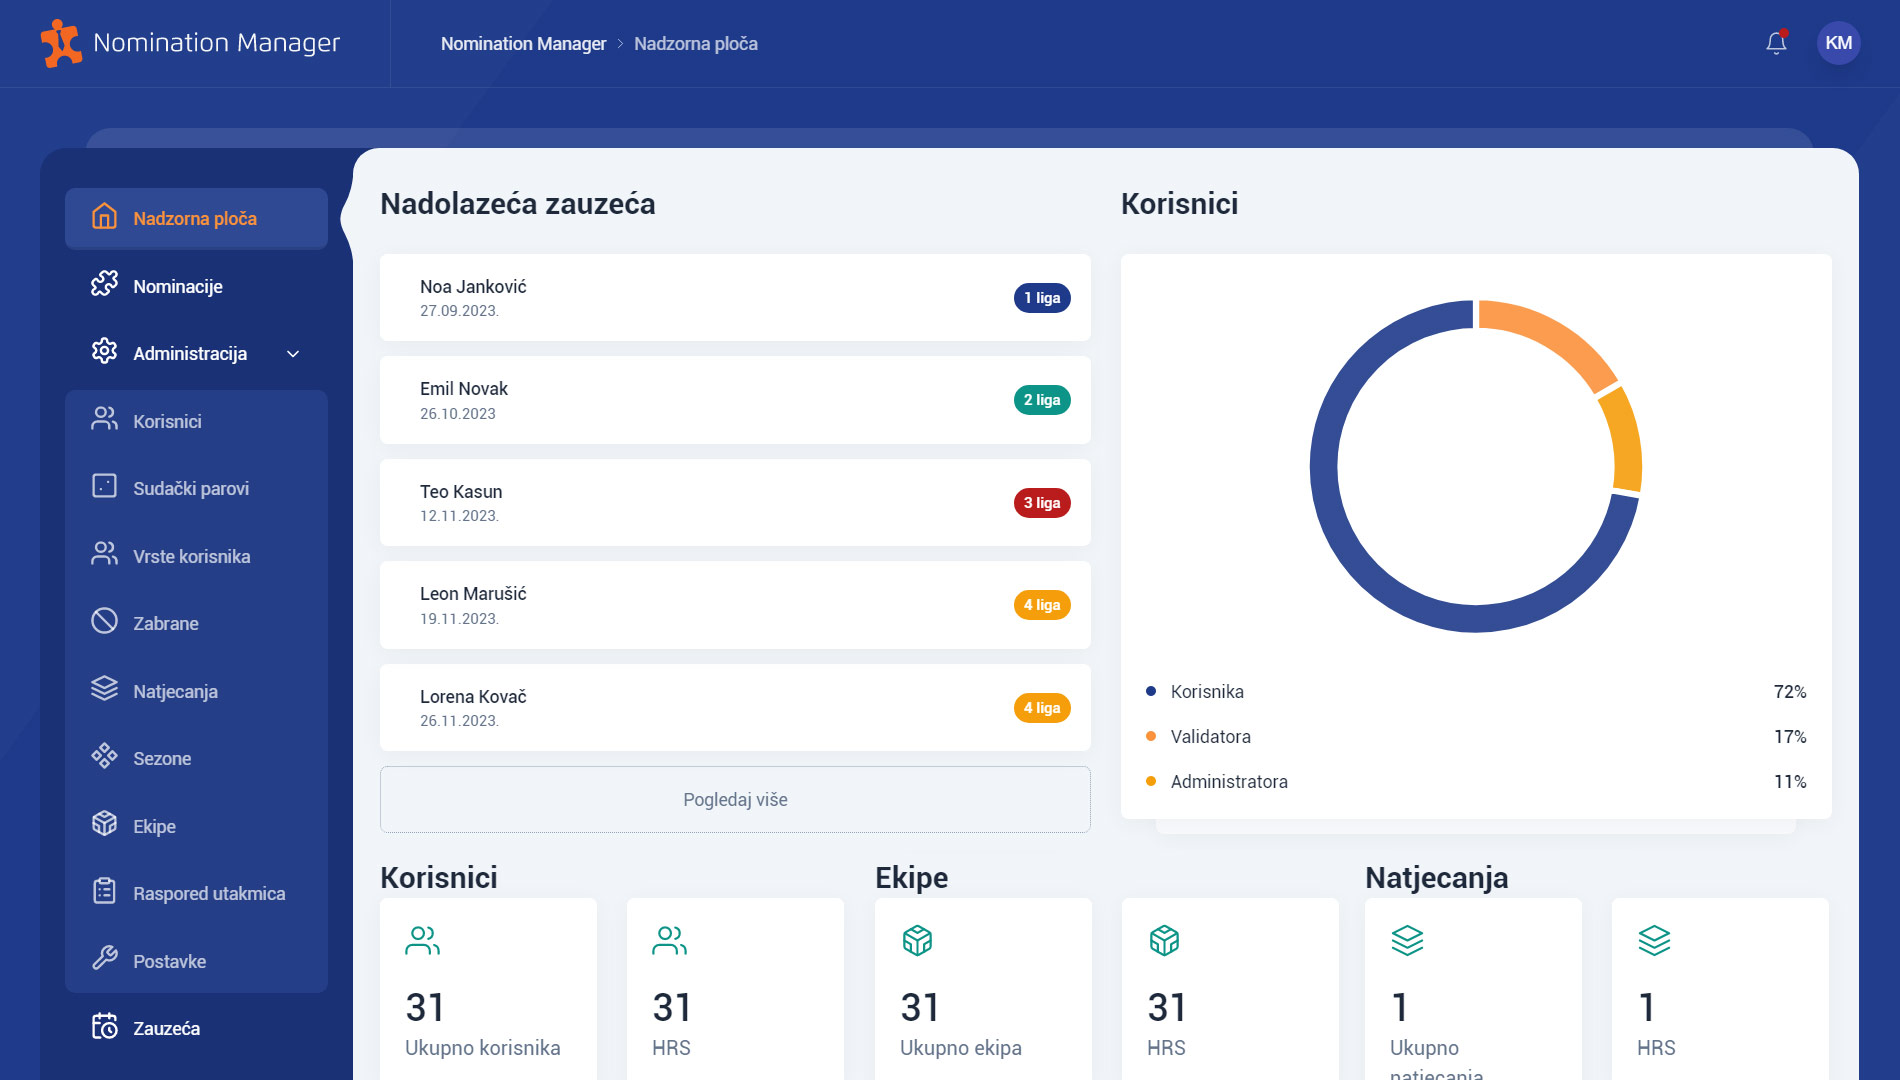This screenshot has height=1080, width=1900.
Task: Open Raspored utakmica in sidebar
Action: coord(209,893)
